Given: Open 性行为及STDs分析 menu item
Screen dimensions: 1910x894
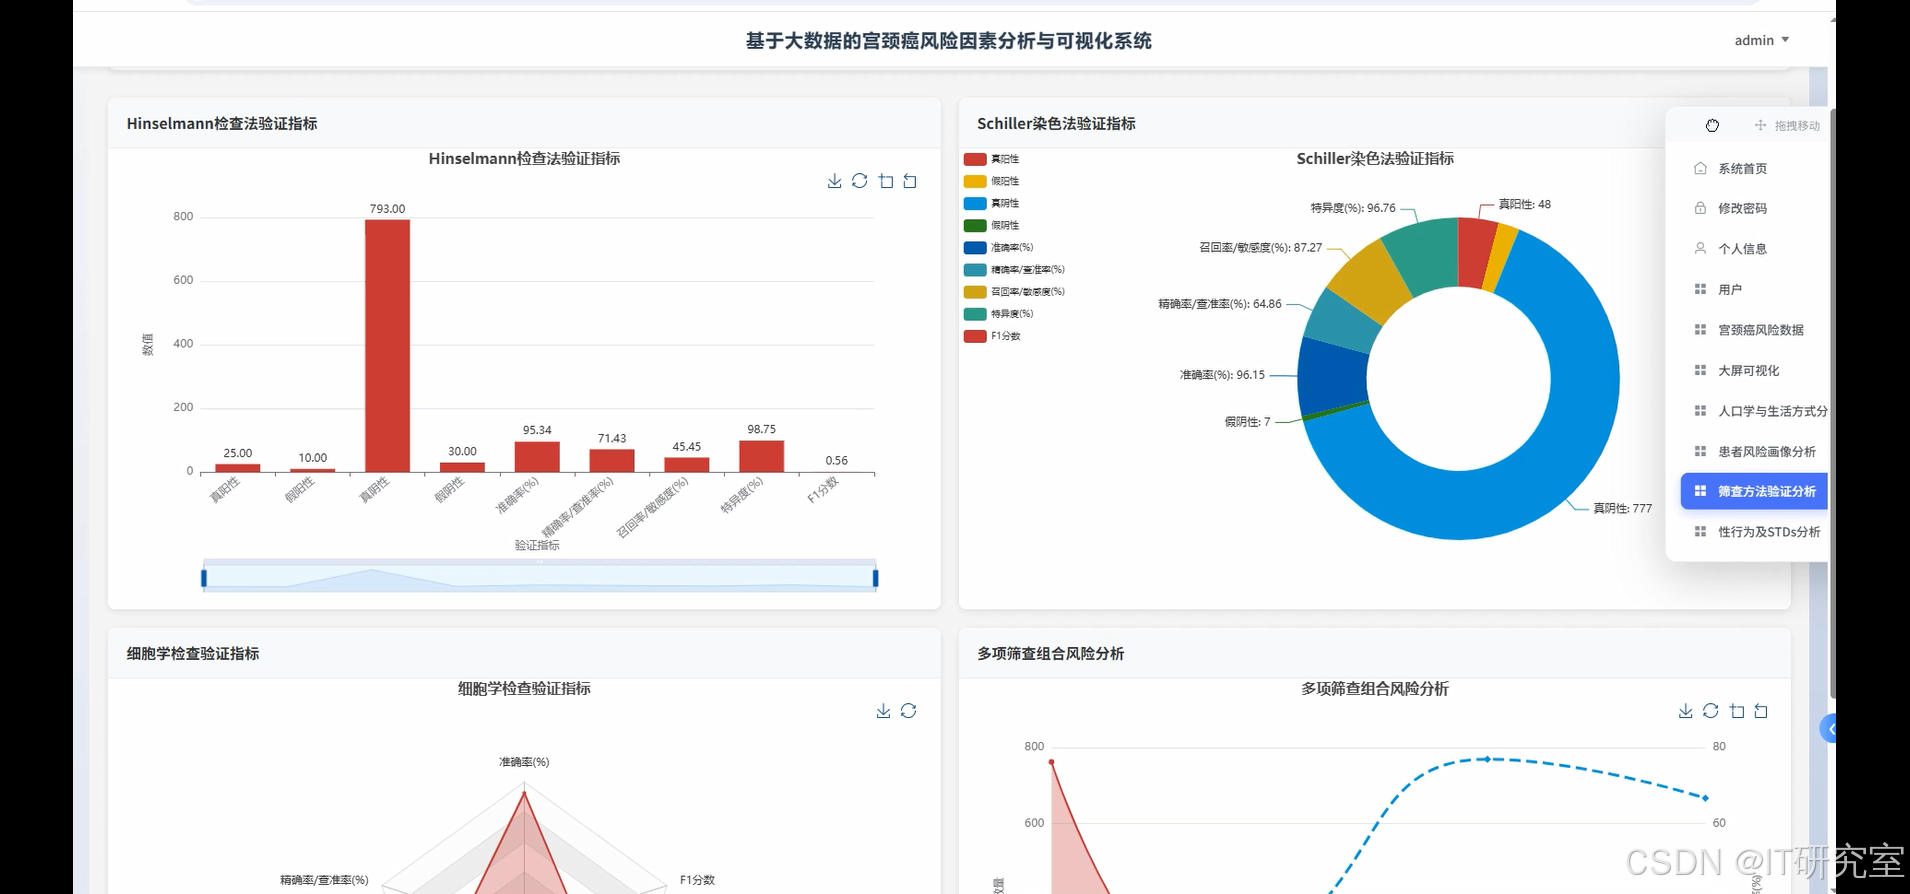Looking at the screenshot, I should tap(1753, 532).
